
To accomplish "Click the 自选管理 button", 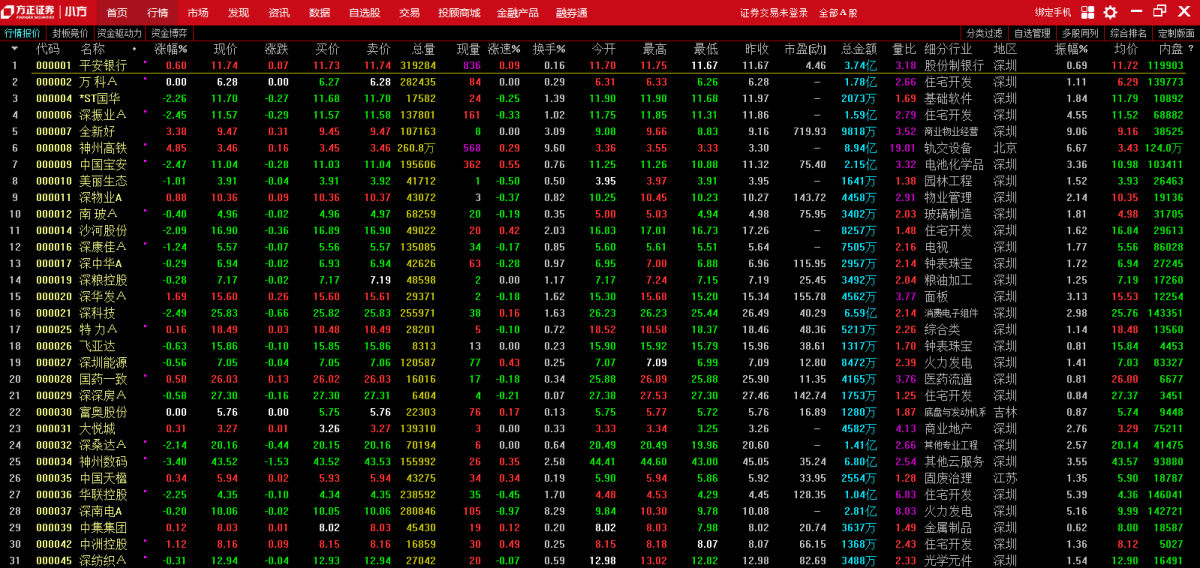I will pos(1032,32).
